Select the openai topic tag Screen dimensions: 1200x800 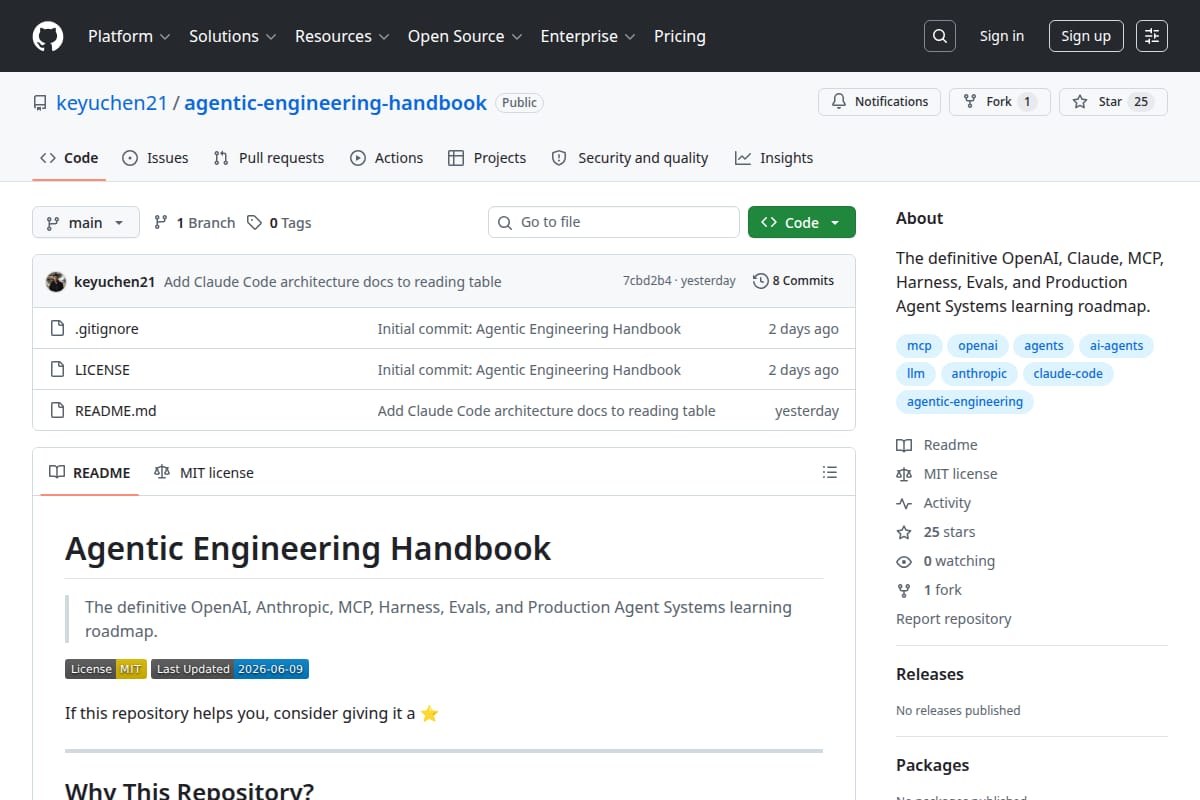click(x=978, y=346)
